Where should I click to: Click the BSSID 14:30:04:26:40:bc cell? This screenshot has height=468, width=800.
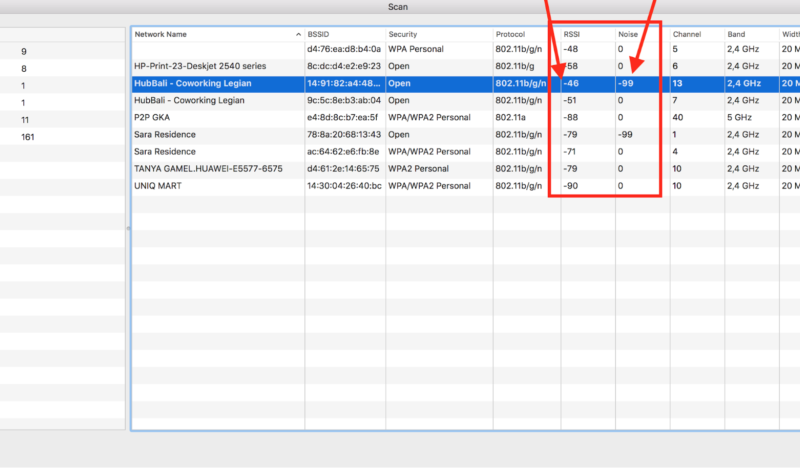click(344, 186)
